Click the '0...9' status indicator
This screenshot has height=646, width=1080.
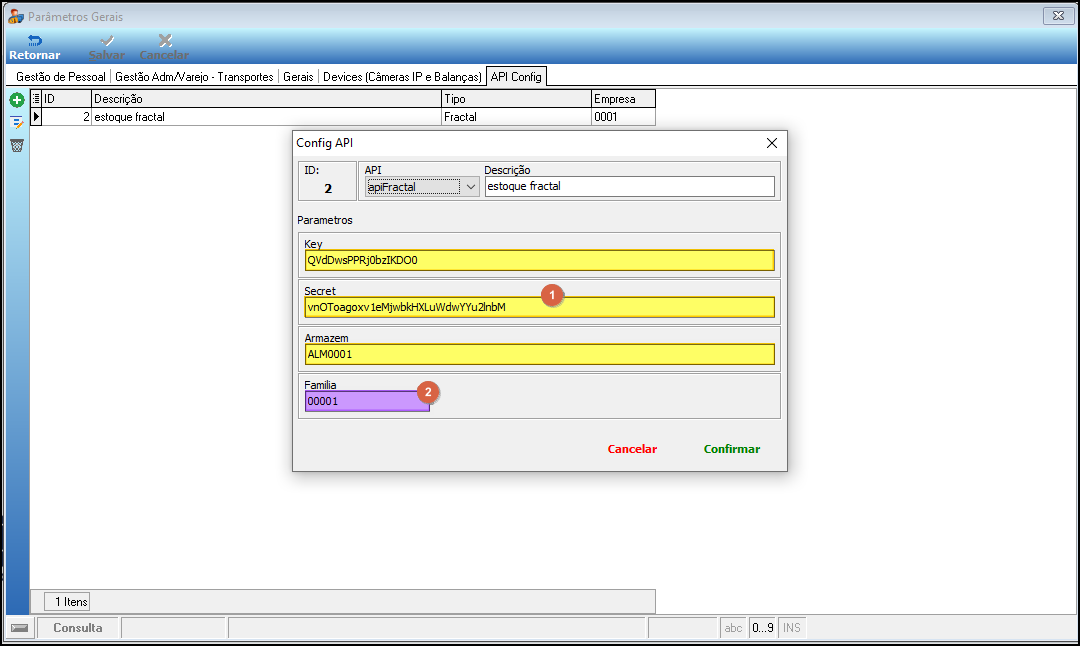pyautogui.click(x=762, y=627)
